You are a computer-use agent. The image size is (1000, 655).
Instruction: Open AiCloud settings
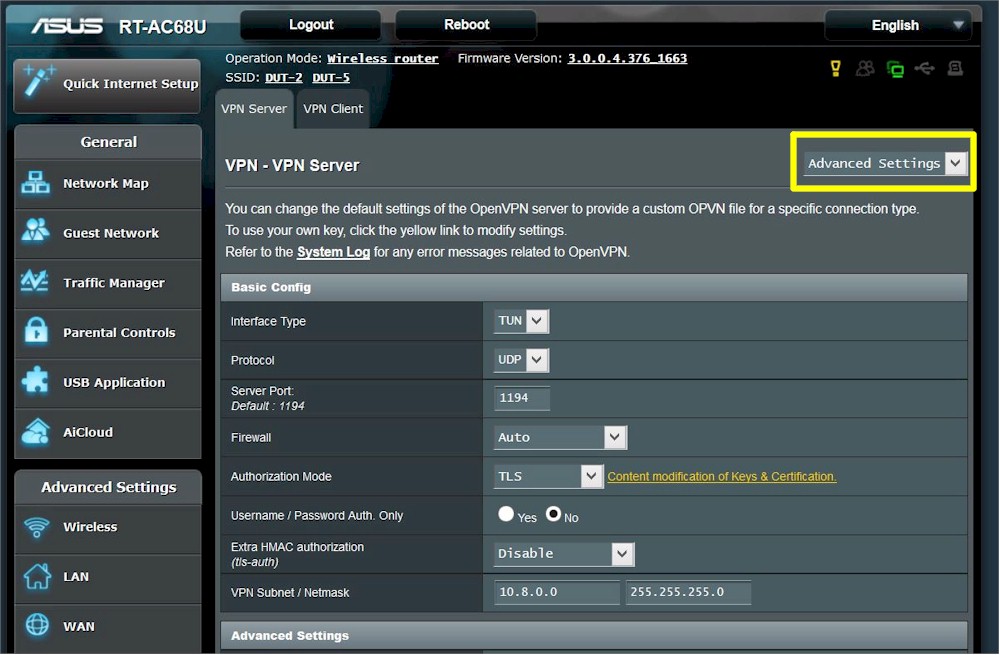coord(107,433)
